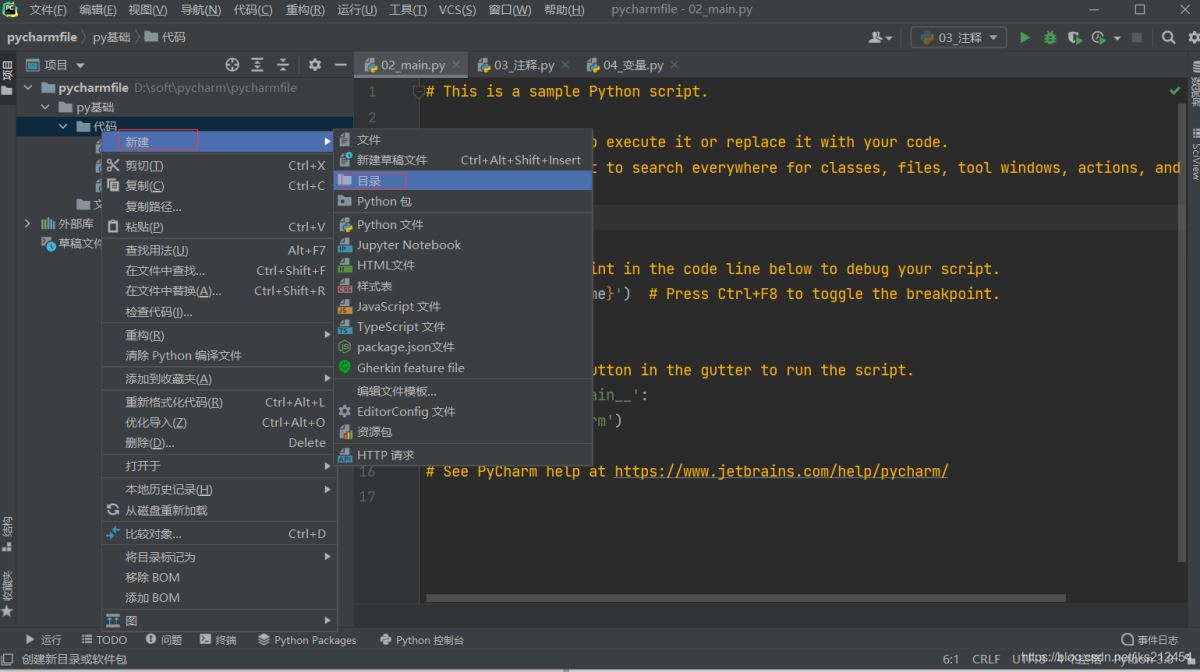This screenshot has width=1200, height=672.
Task: Collapse the py基础 folder in tree
Action: coord(45,107)
